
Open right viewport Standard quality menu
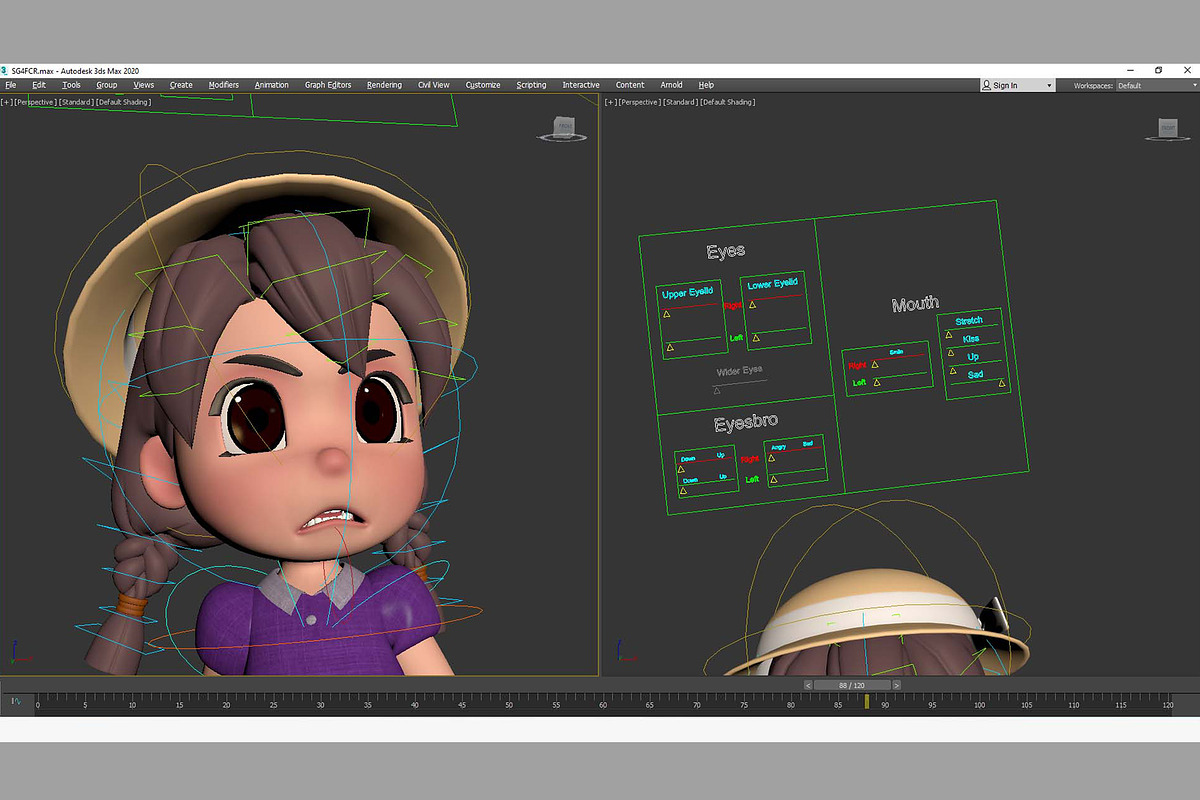click(679, 102)
